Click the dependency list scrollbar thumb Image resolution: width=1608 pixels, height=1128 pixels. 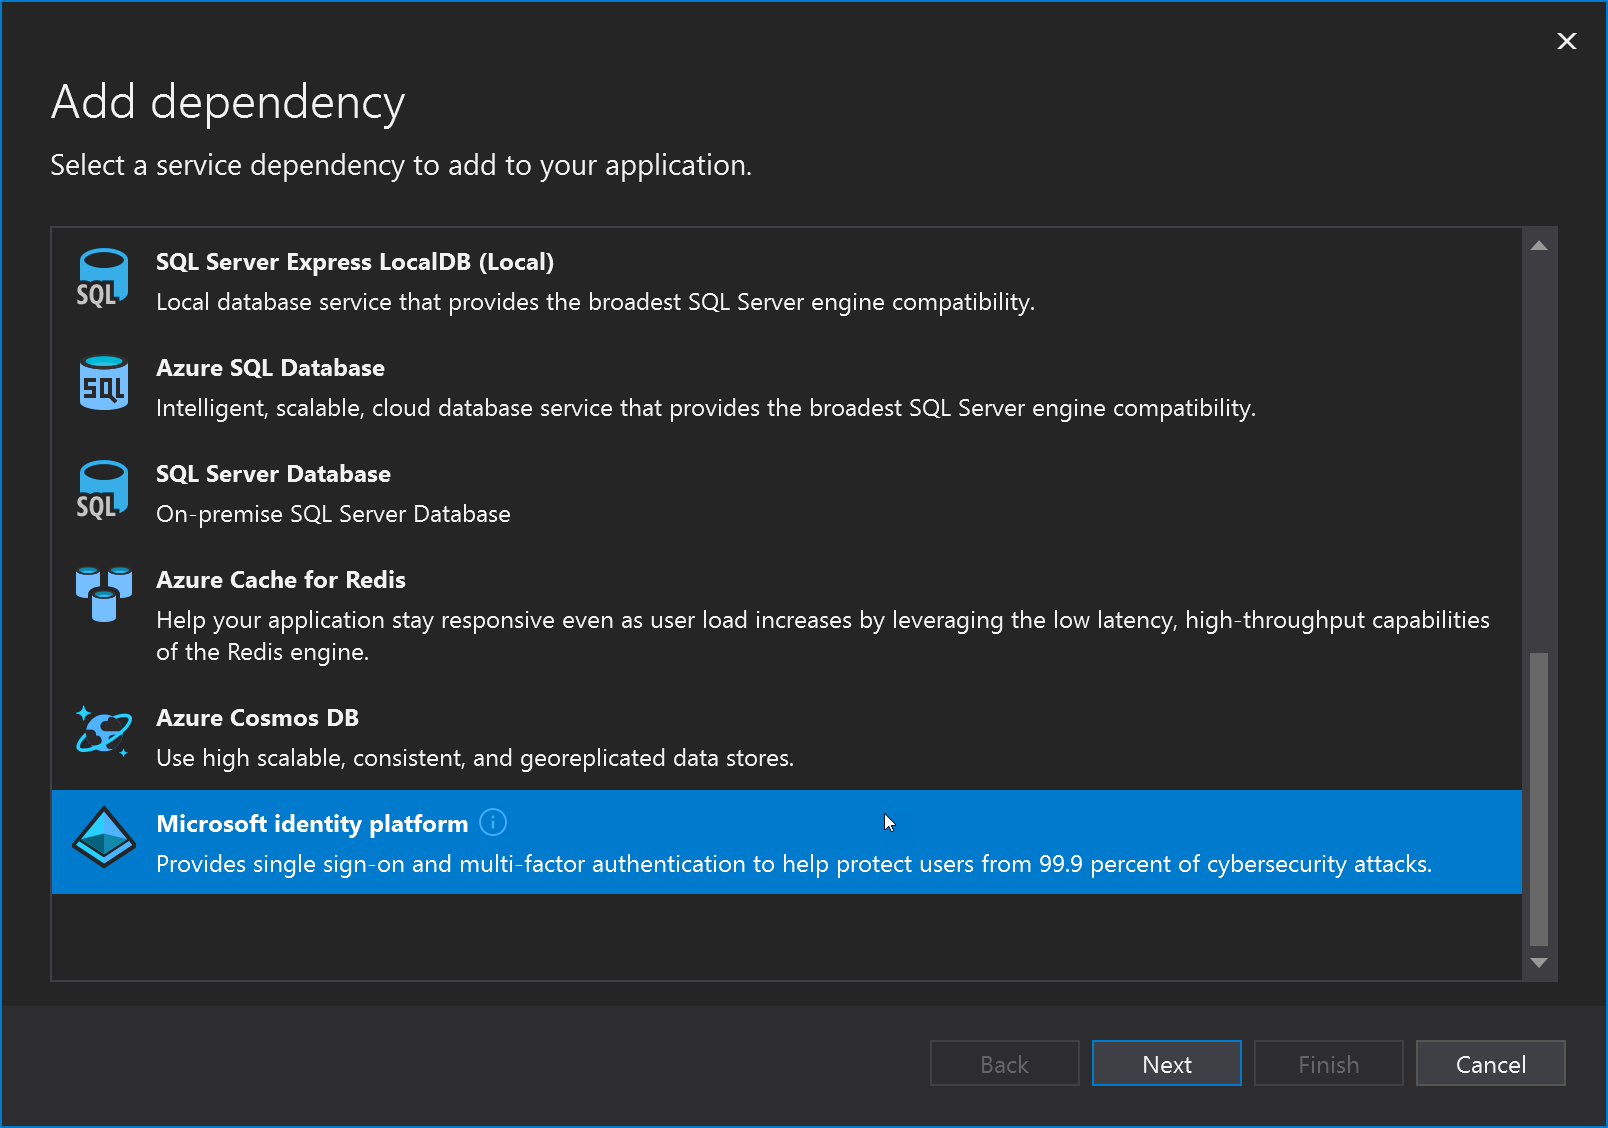pos(1539,799)
